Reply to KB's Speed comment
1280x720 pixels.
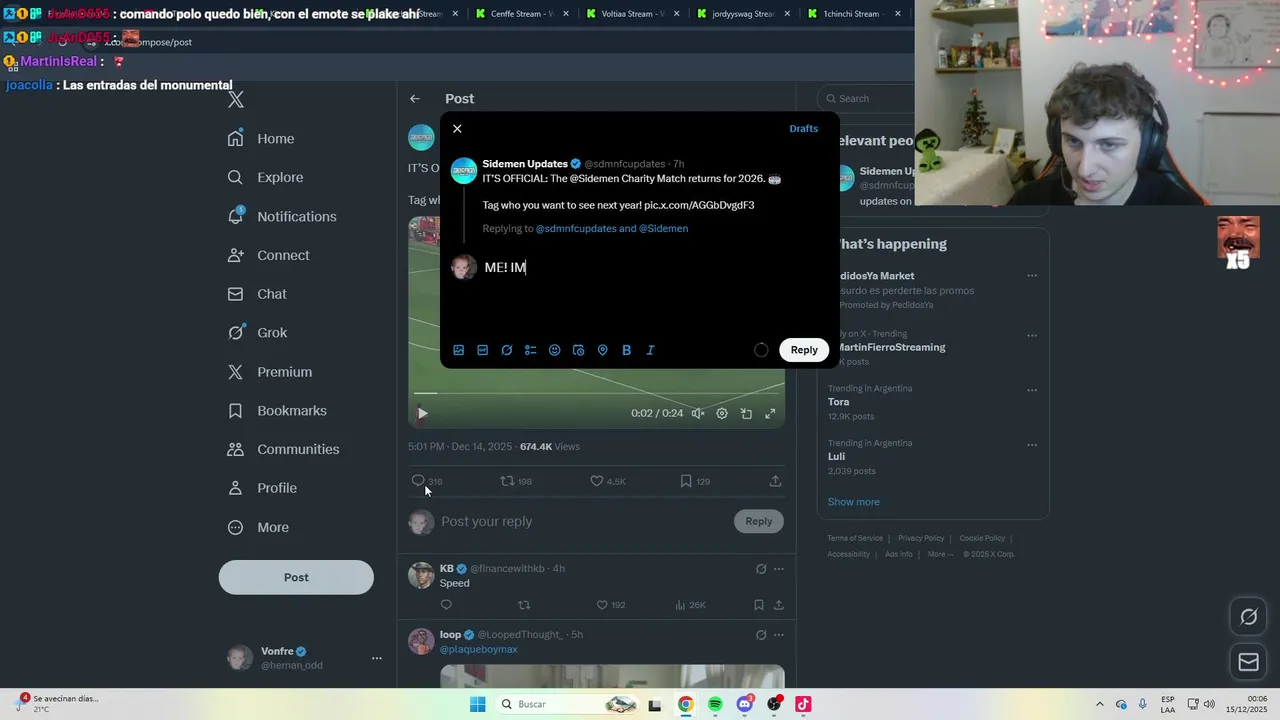coord(446,605)
